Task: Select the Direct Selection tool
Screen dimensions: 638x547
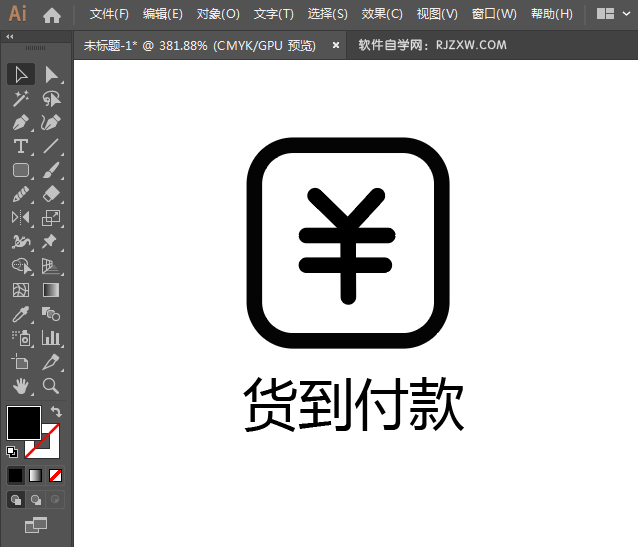Action: click(x=51, y=74)
